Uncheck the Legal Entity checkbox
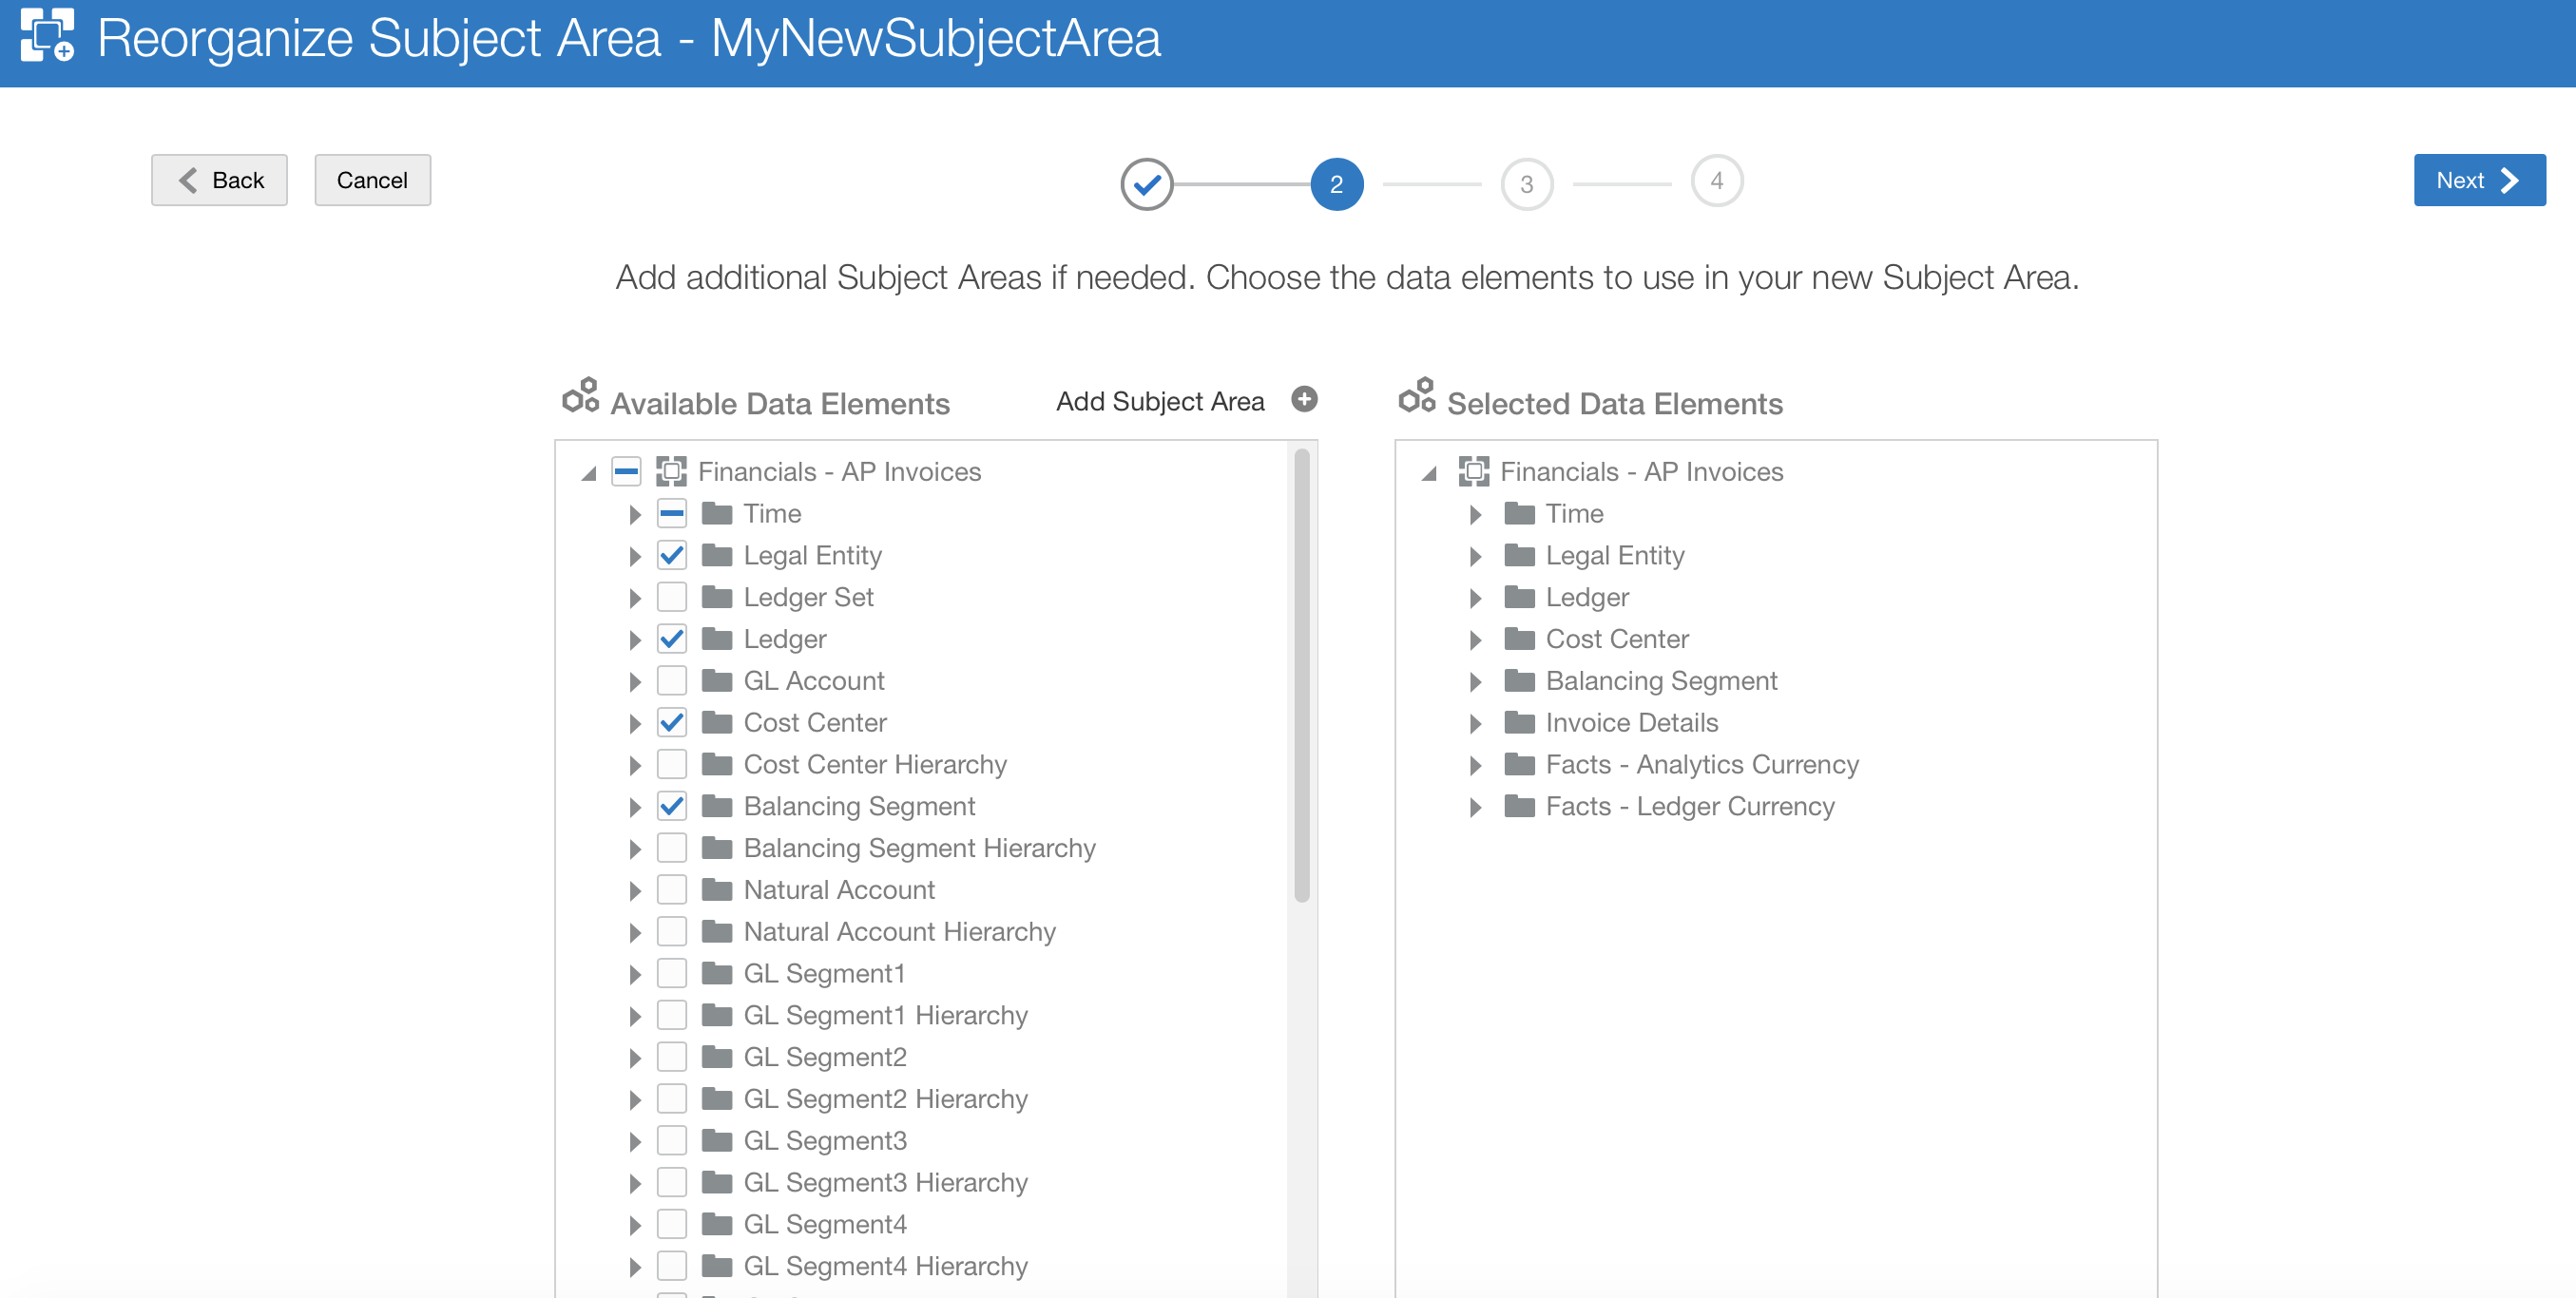2576x1298 pixels. click(x=672, y=555)
